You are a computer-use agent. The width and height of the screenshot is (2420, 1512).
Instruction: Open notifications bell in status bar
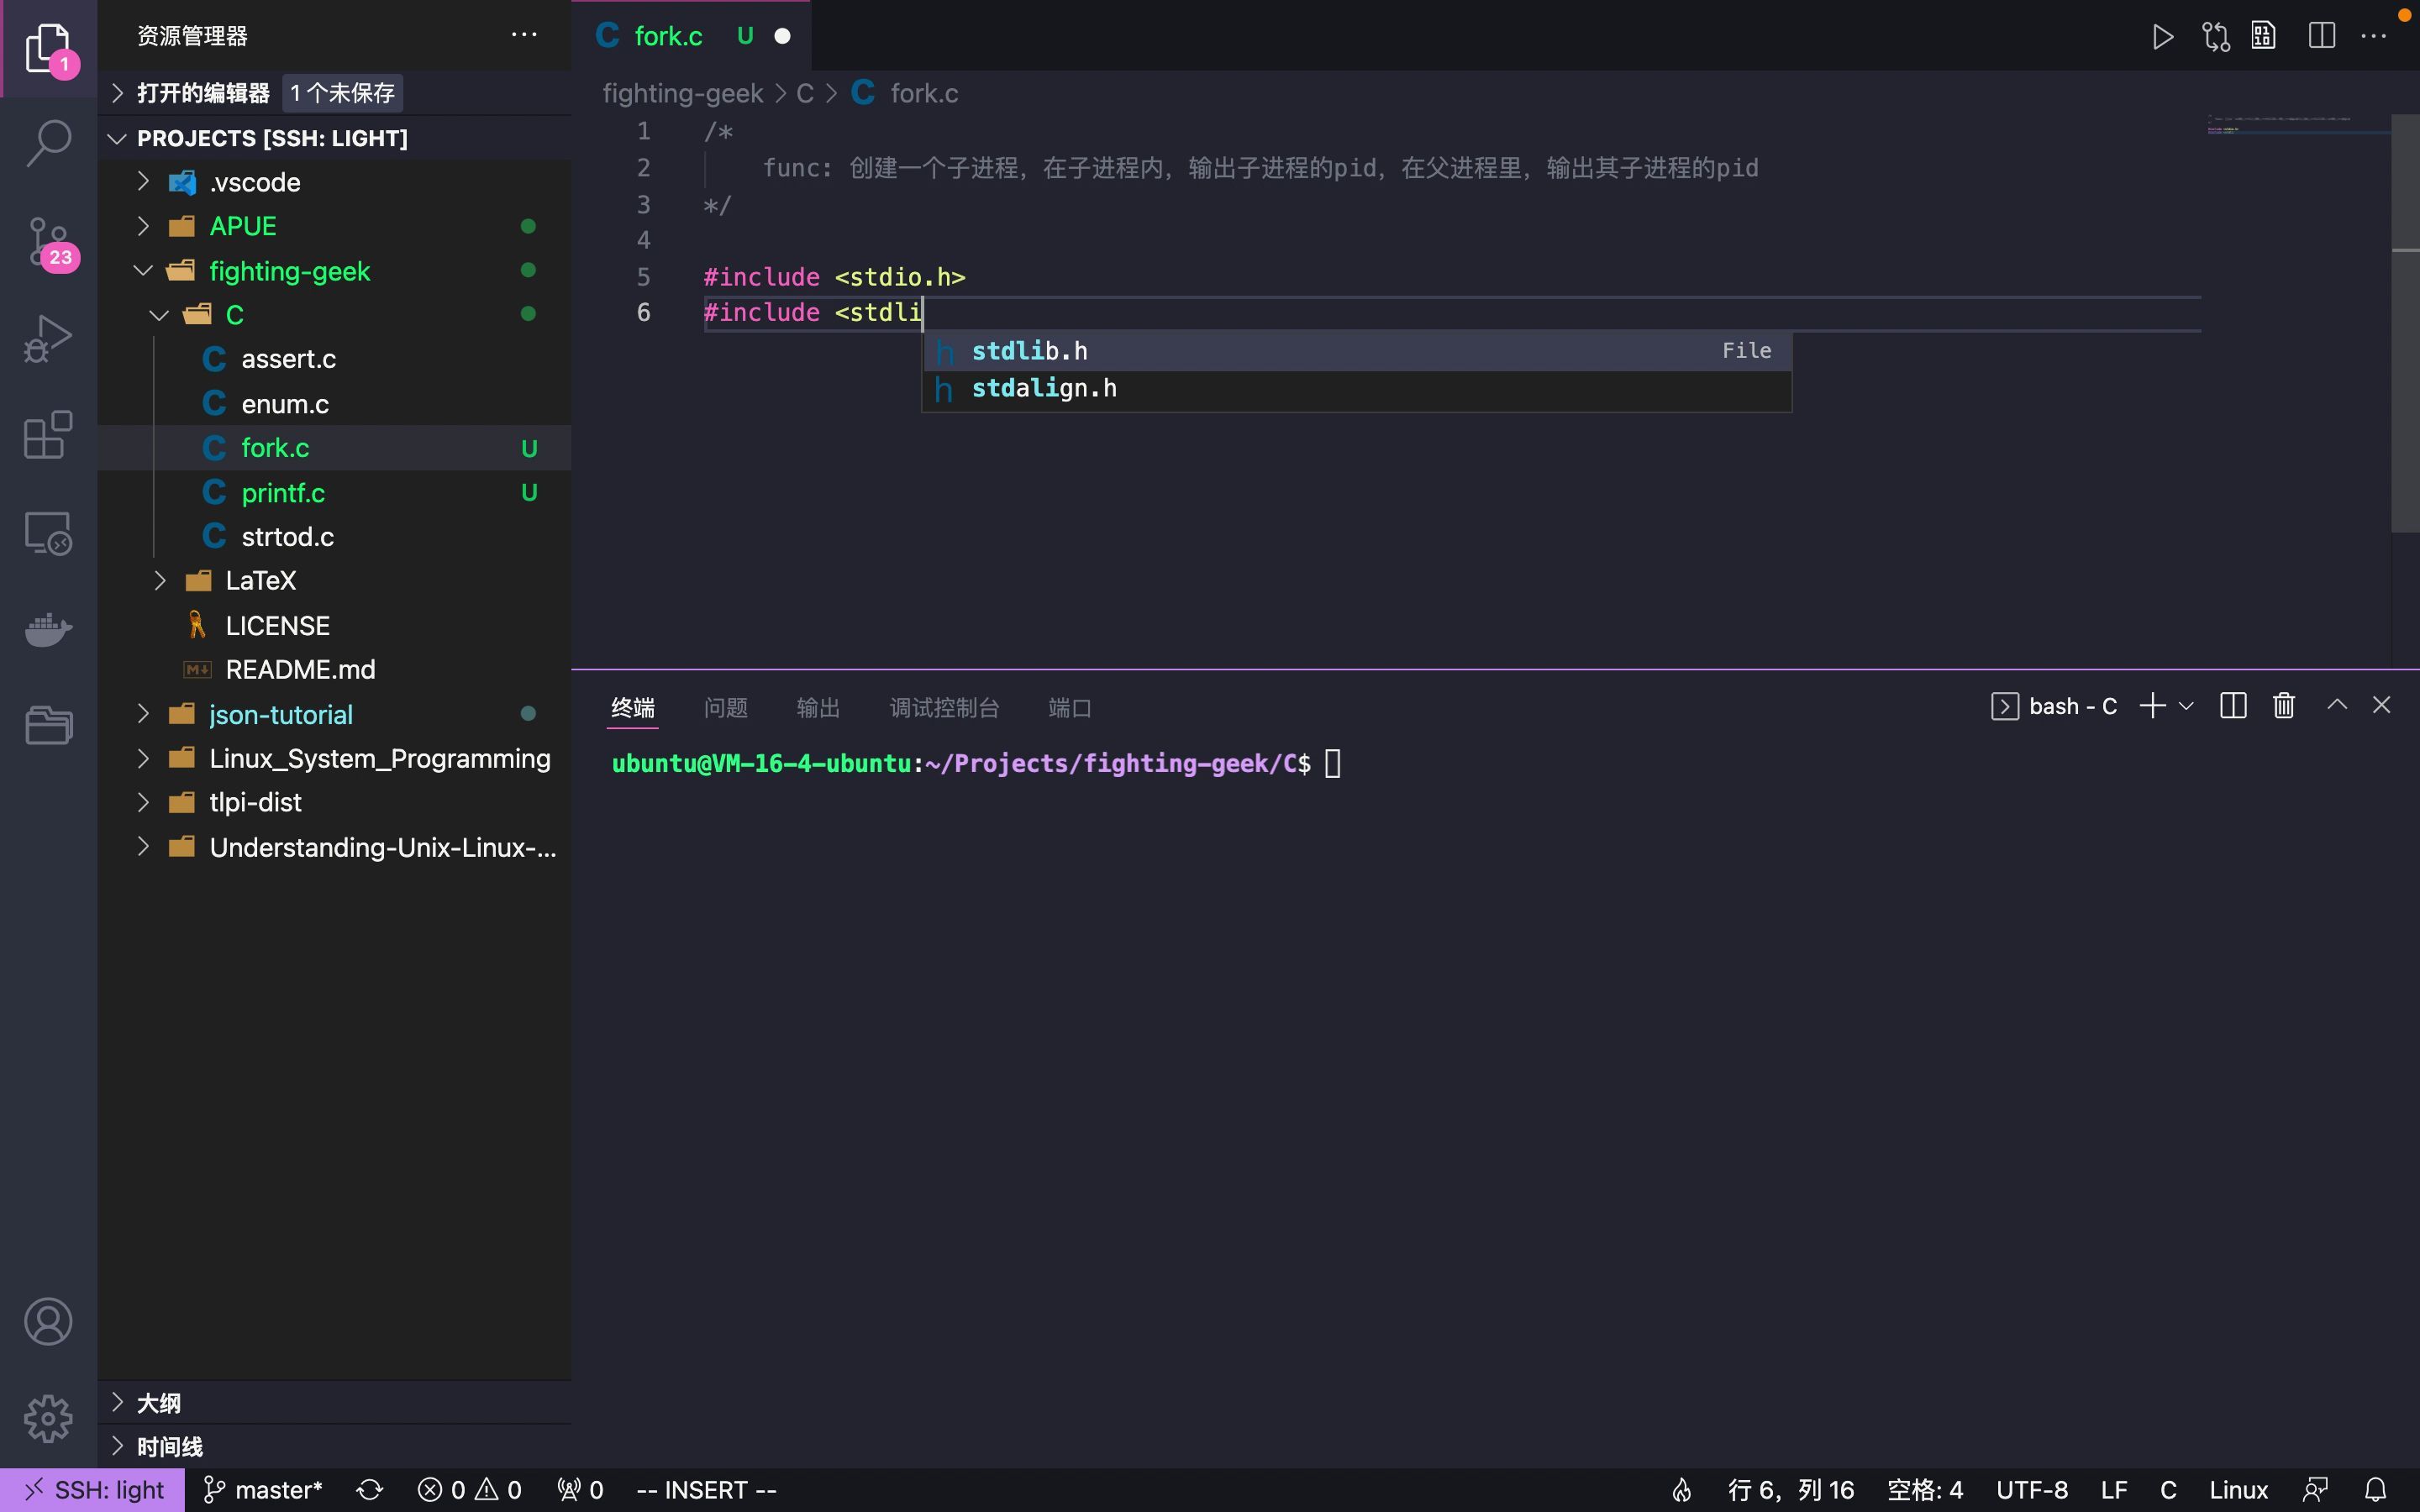tap(2376, 1490)
